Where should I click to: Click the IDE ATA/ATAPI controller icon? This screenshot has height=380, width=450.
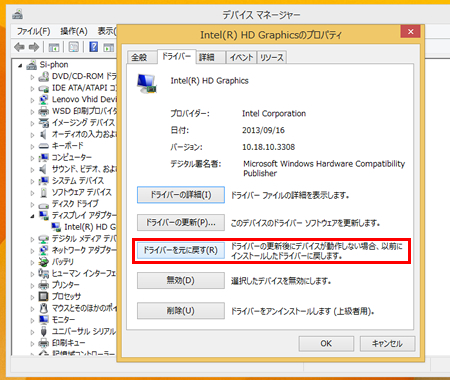[44, 89]
